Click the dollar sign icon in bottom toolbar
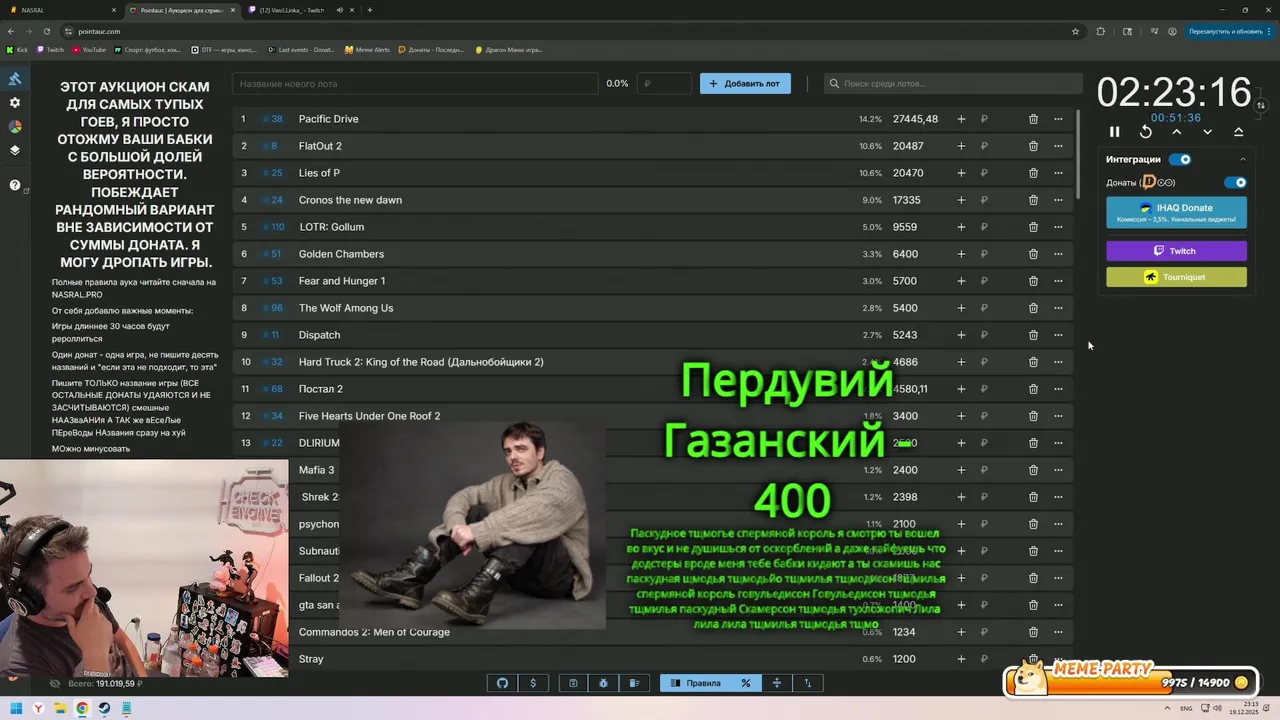1280x720 pixels. click(x=533, y=683)
